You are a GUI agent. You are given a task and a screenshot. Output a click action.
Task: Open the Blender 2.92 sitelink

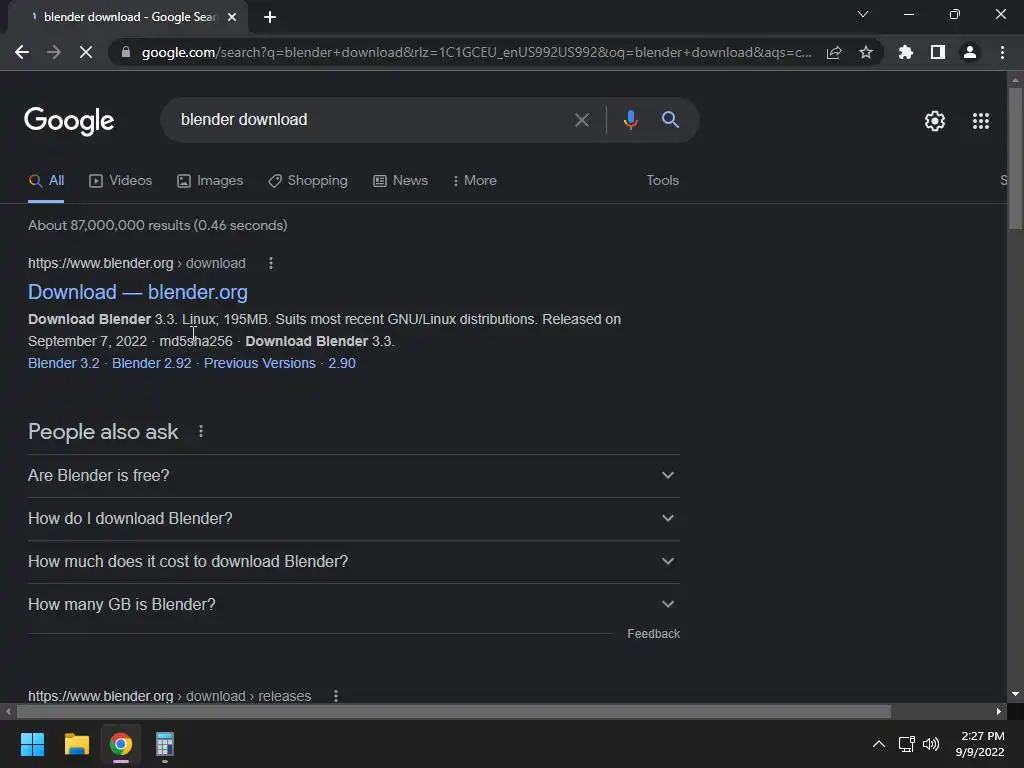pyautogui.click(x=152, y=363)
